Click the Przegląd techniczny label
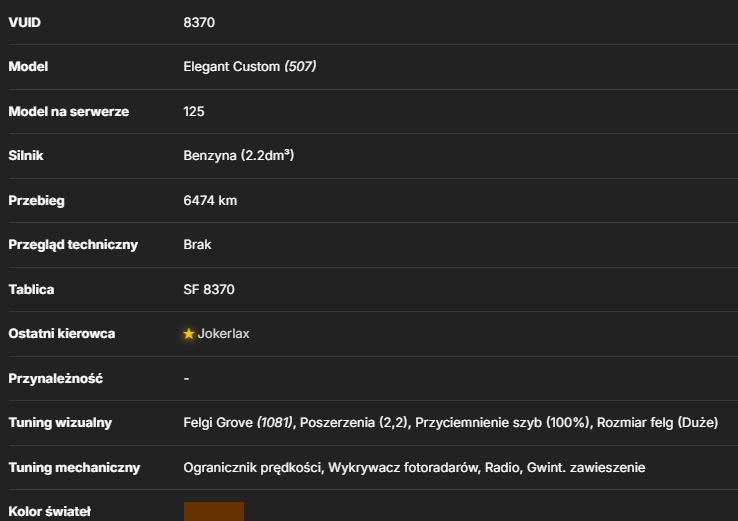Screen dimensions: 738x521 point(73,245)
